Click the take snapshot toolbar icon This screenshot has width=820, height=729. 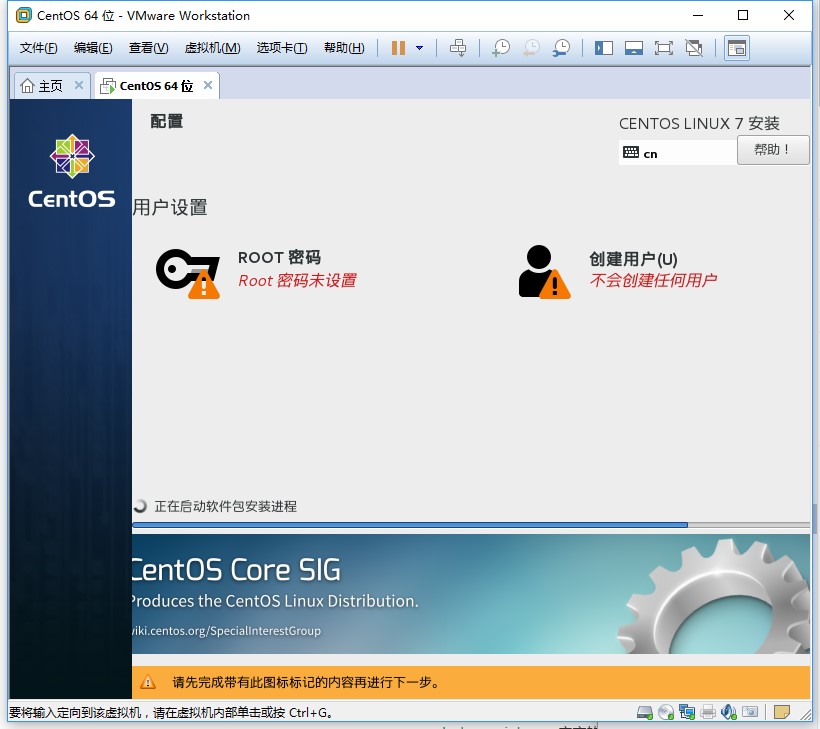[501, 48]
